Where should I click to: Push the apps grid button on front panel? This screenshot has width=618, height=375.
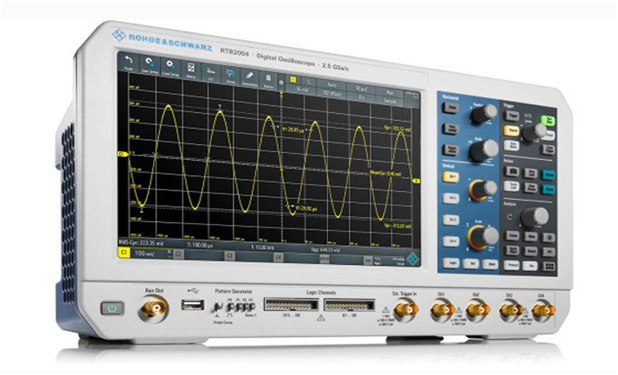coord(549,267)
